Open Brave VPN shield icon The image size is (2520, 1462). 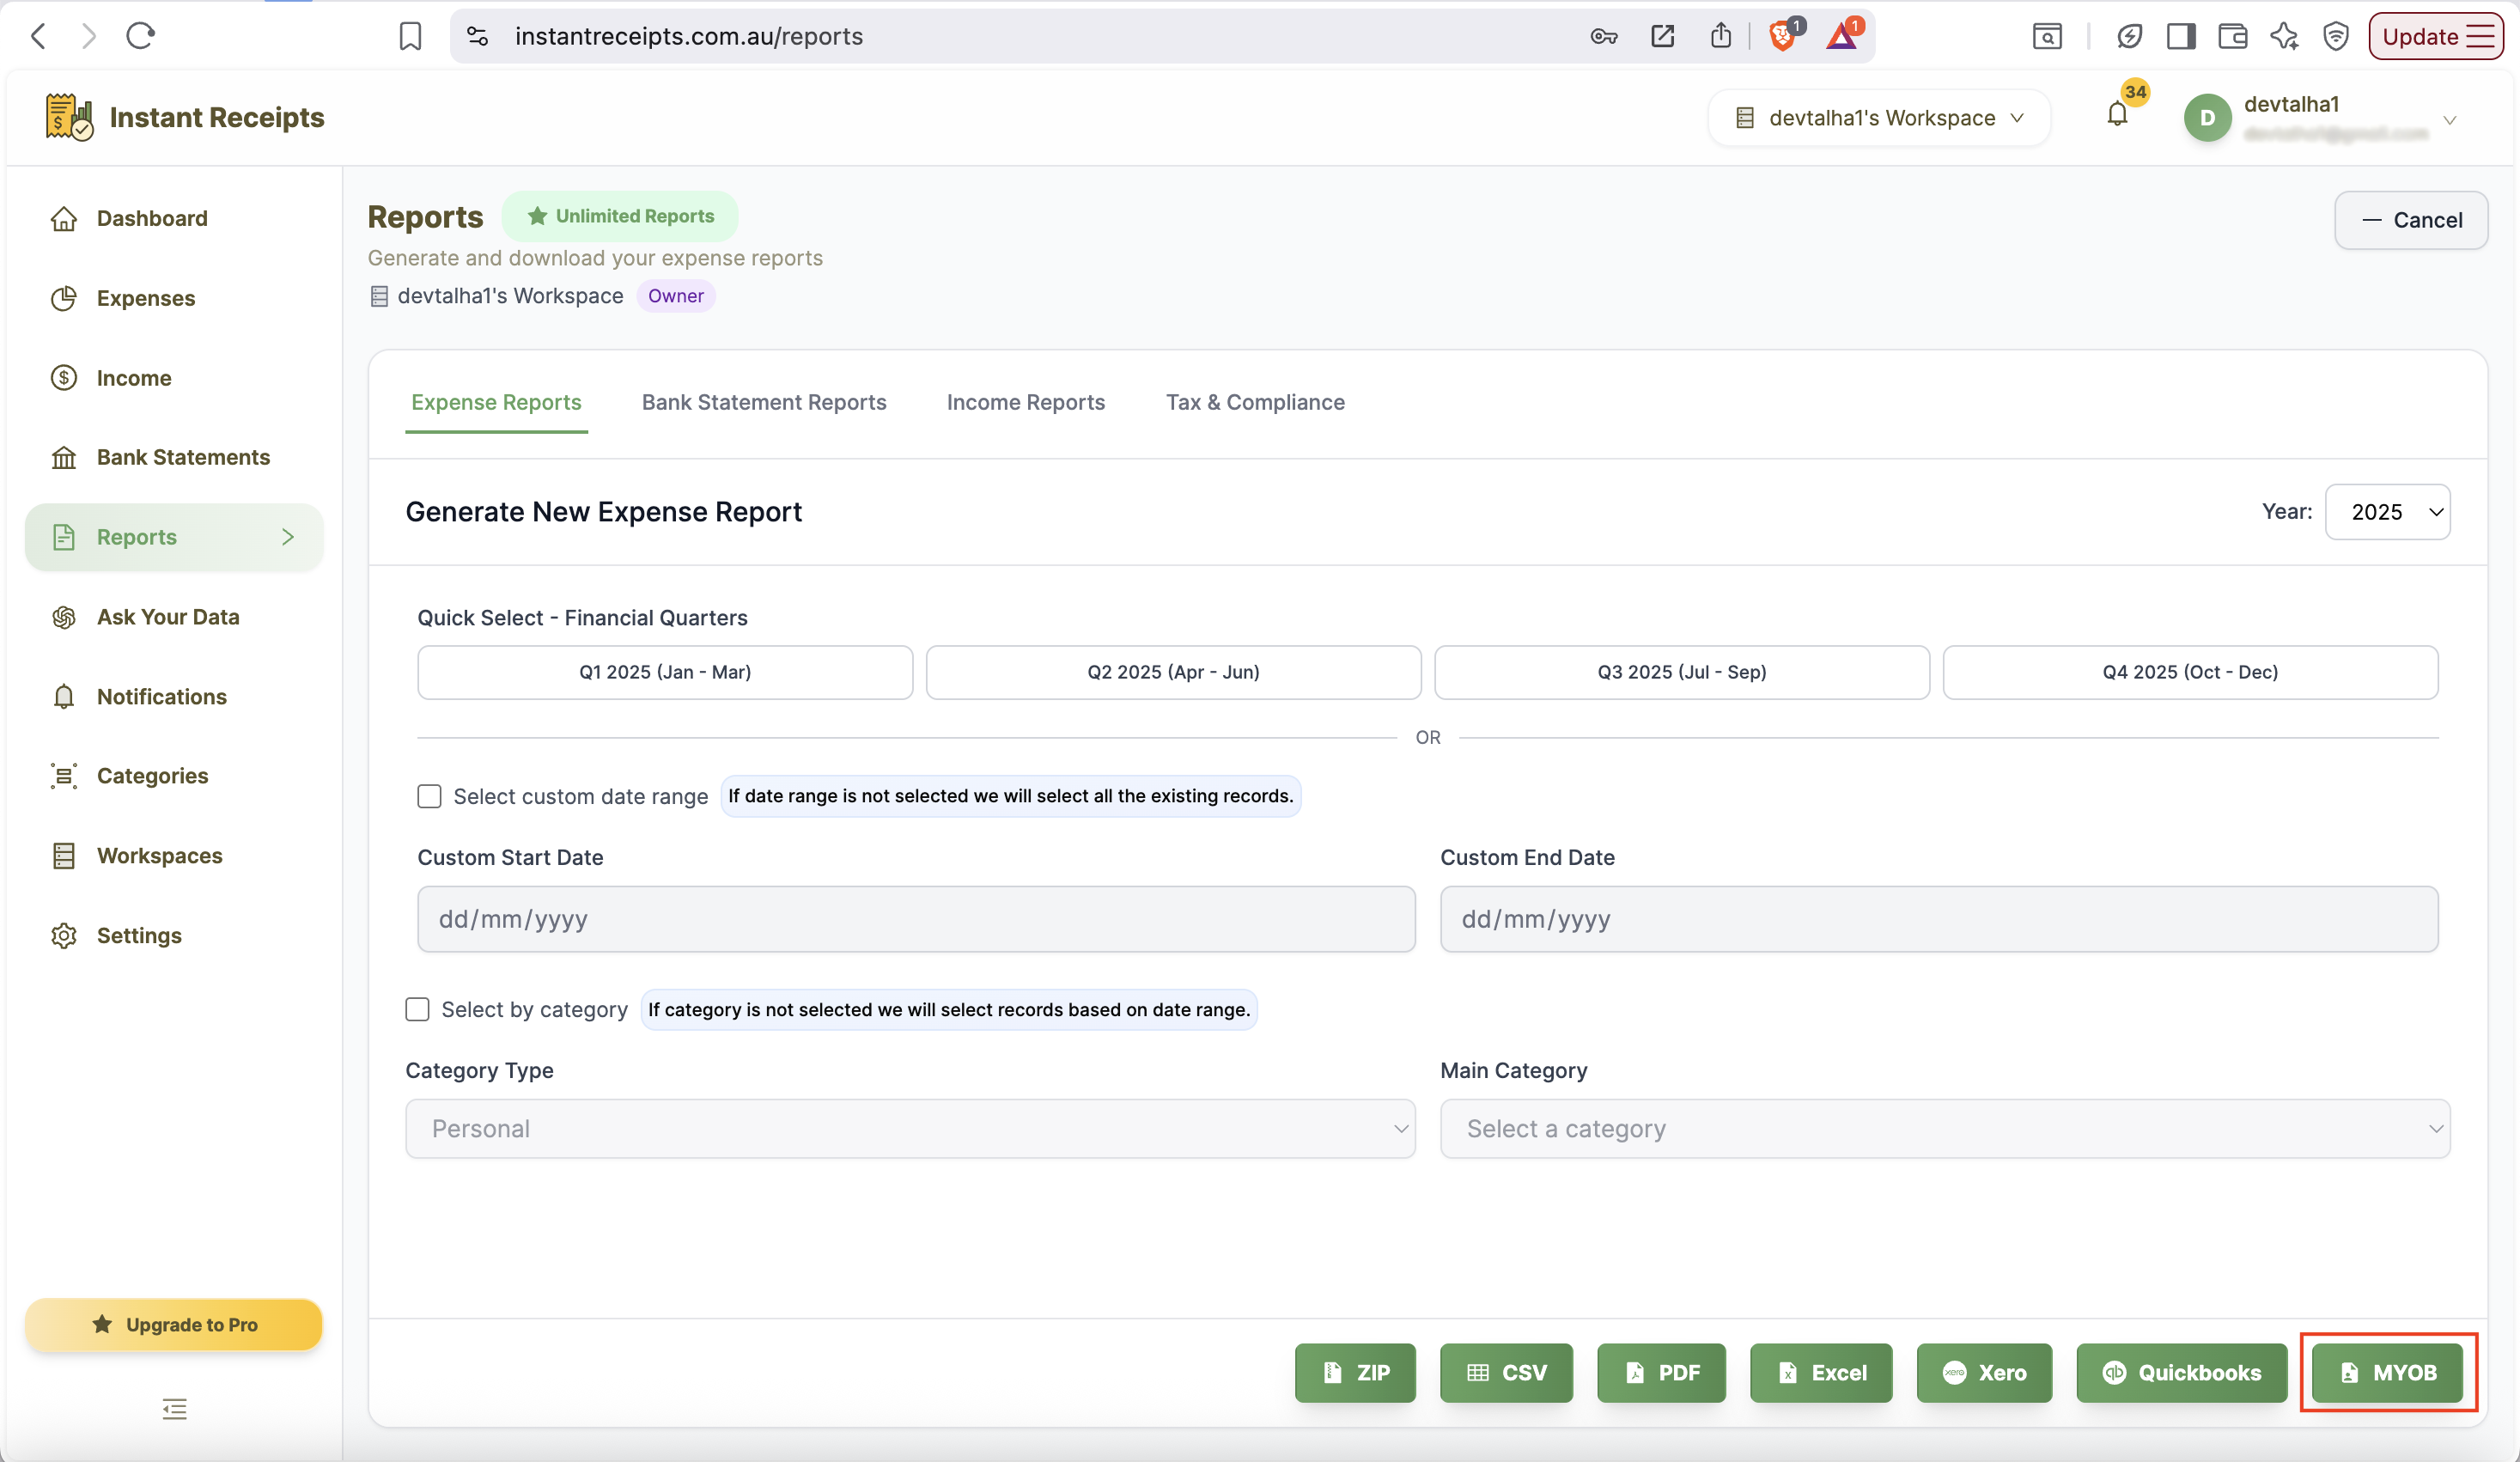(x=2336, y=36)
